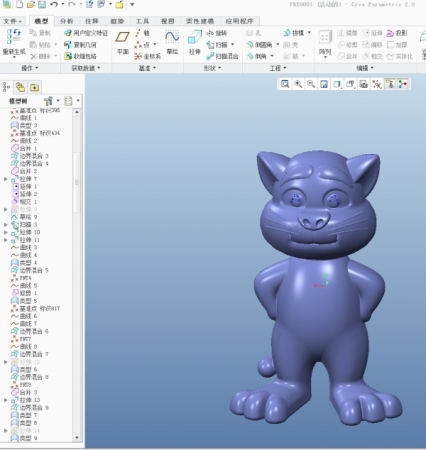Select the 拉伸 (Extrude) tool in ribbon
Screen dimensions: 426x450
[x=195, y=42]
